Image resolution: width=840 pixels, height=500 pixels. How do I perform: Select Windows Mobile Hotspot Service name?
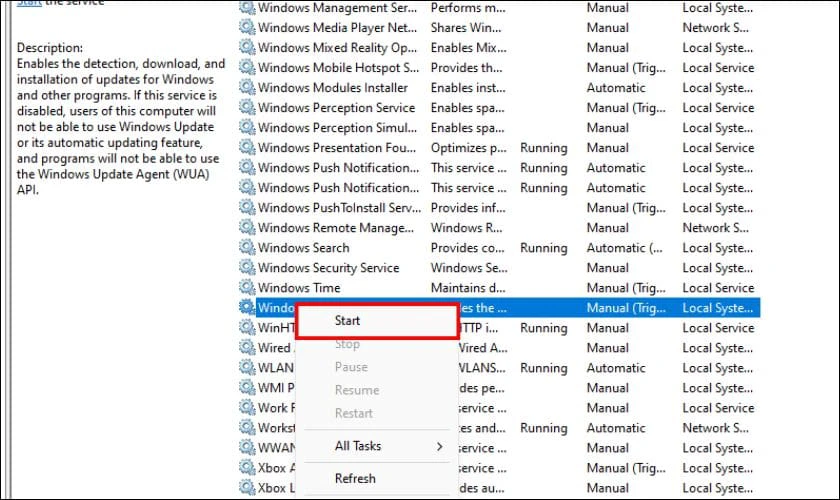point(338,68)
